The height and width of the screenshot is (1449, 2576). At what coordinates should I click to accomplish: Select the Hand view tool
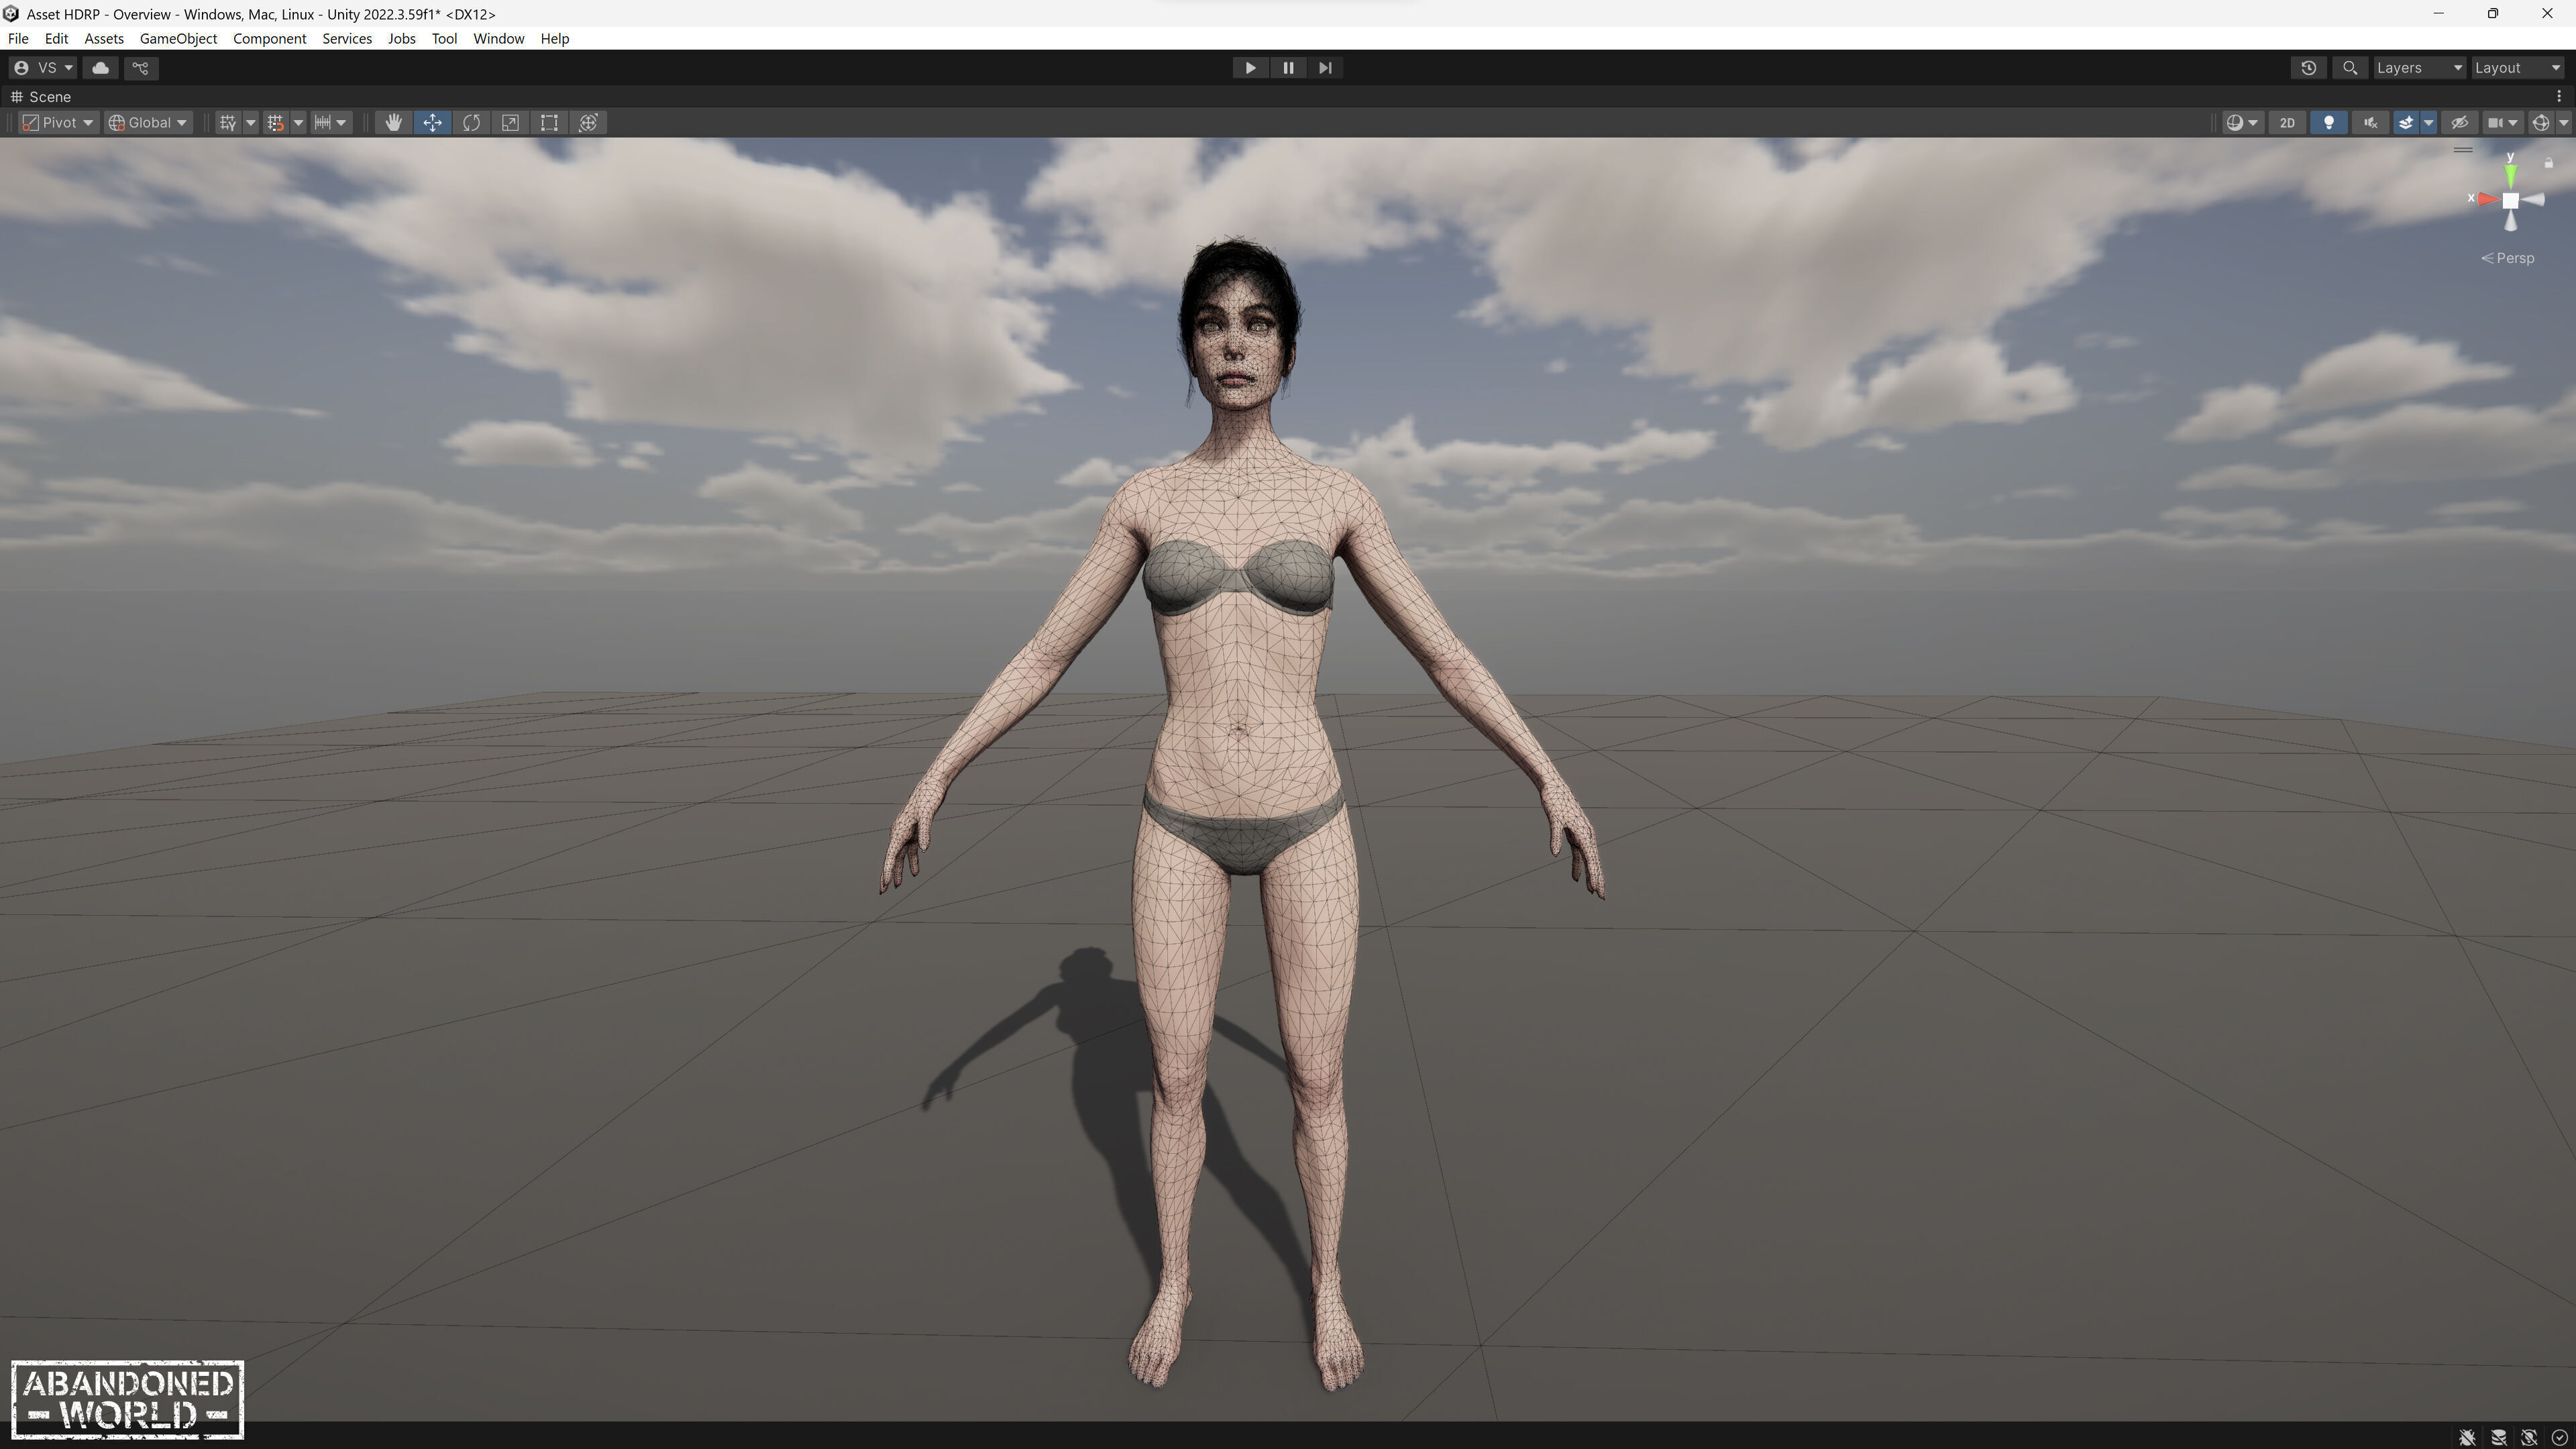tap(393, 122)
